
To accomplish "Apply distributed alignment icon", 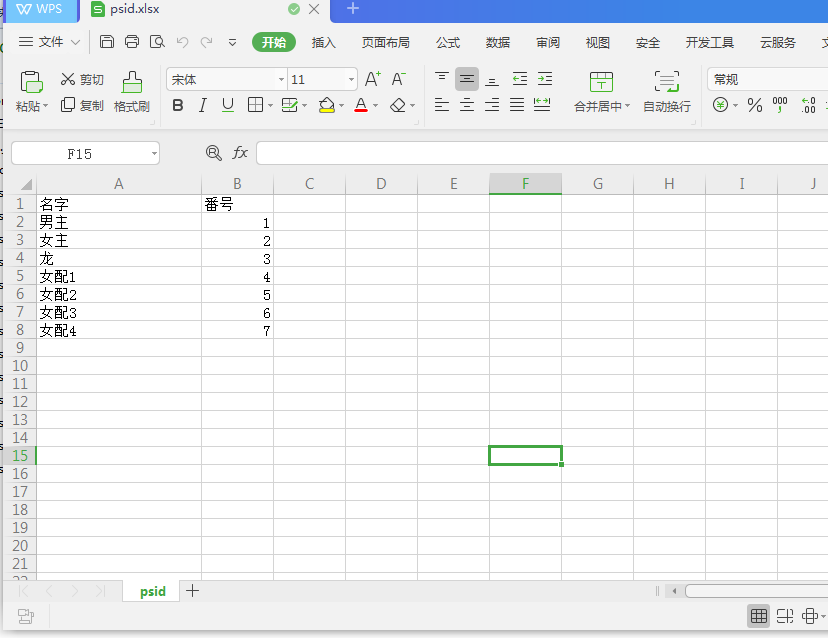I will coord(542,105).
